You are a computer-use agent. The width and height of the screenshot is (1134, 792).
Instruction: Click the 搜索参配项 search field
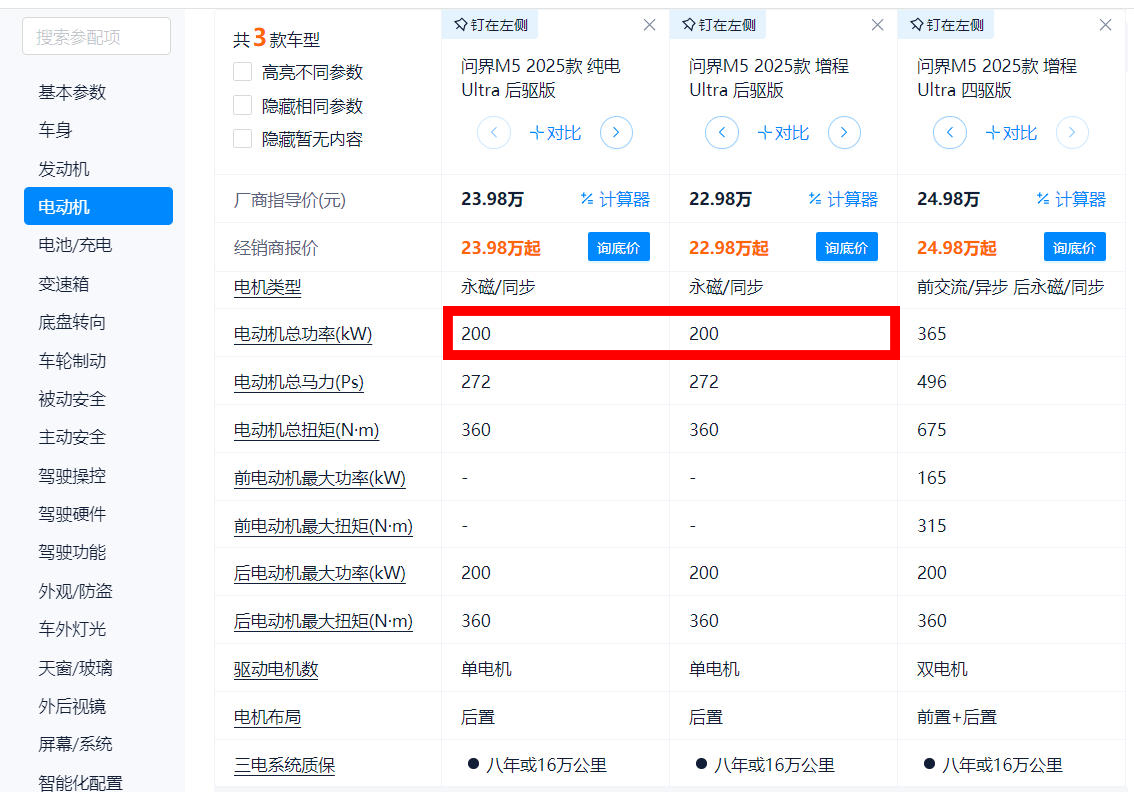pyautogui.click(x=96, y=36)
